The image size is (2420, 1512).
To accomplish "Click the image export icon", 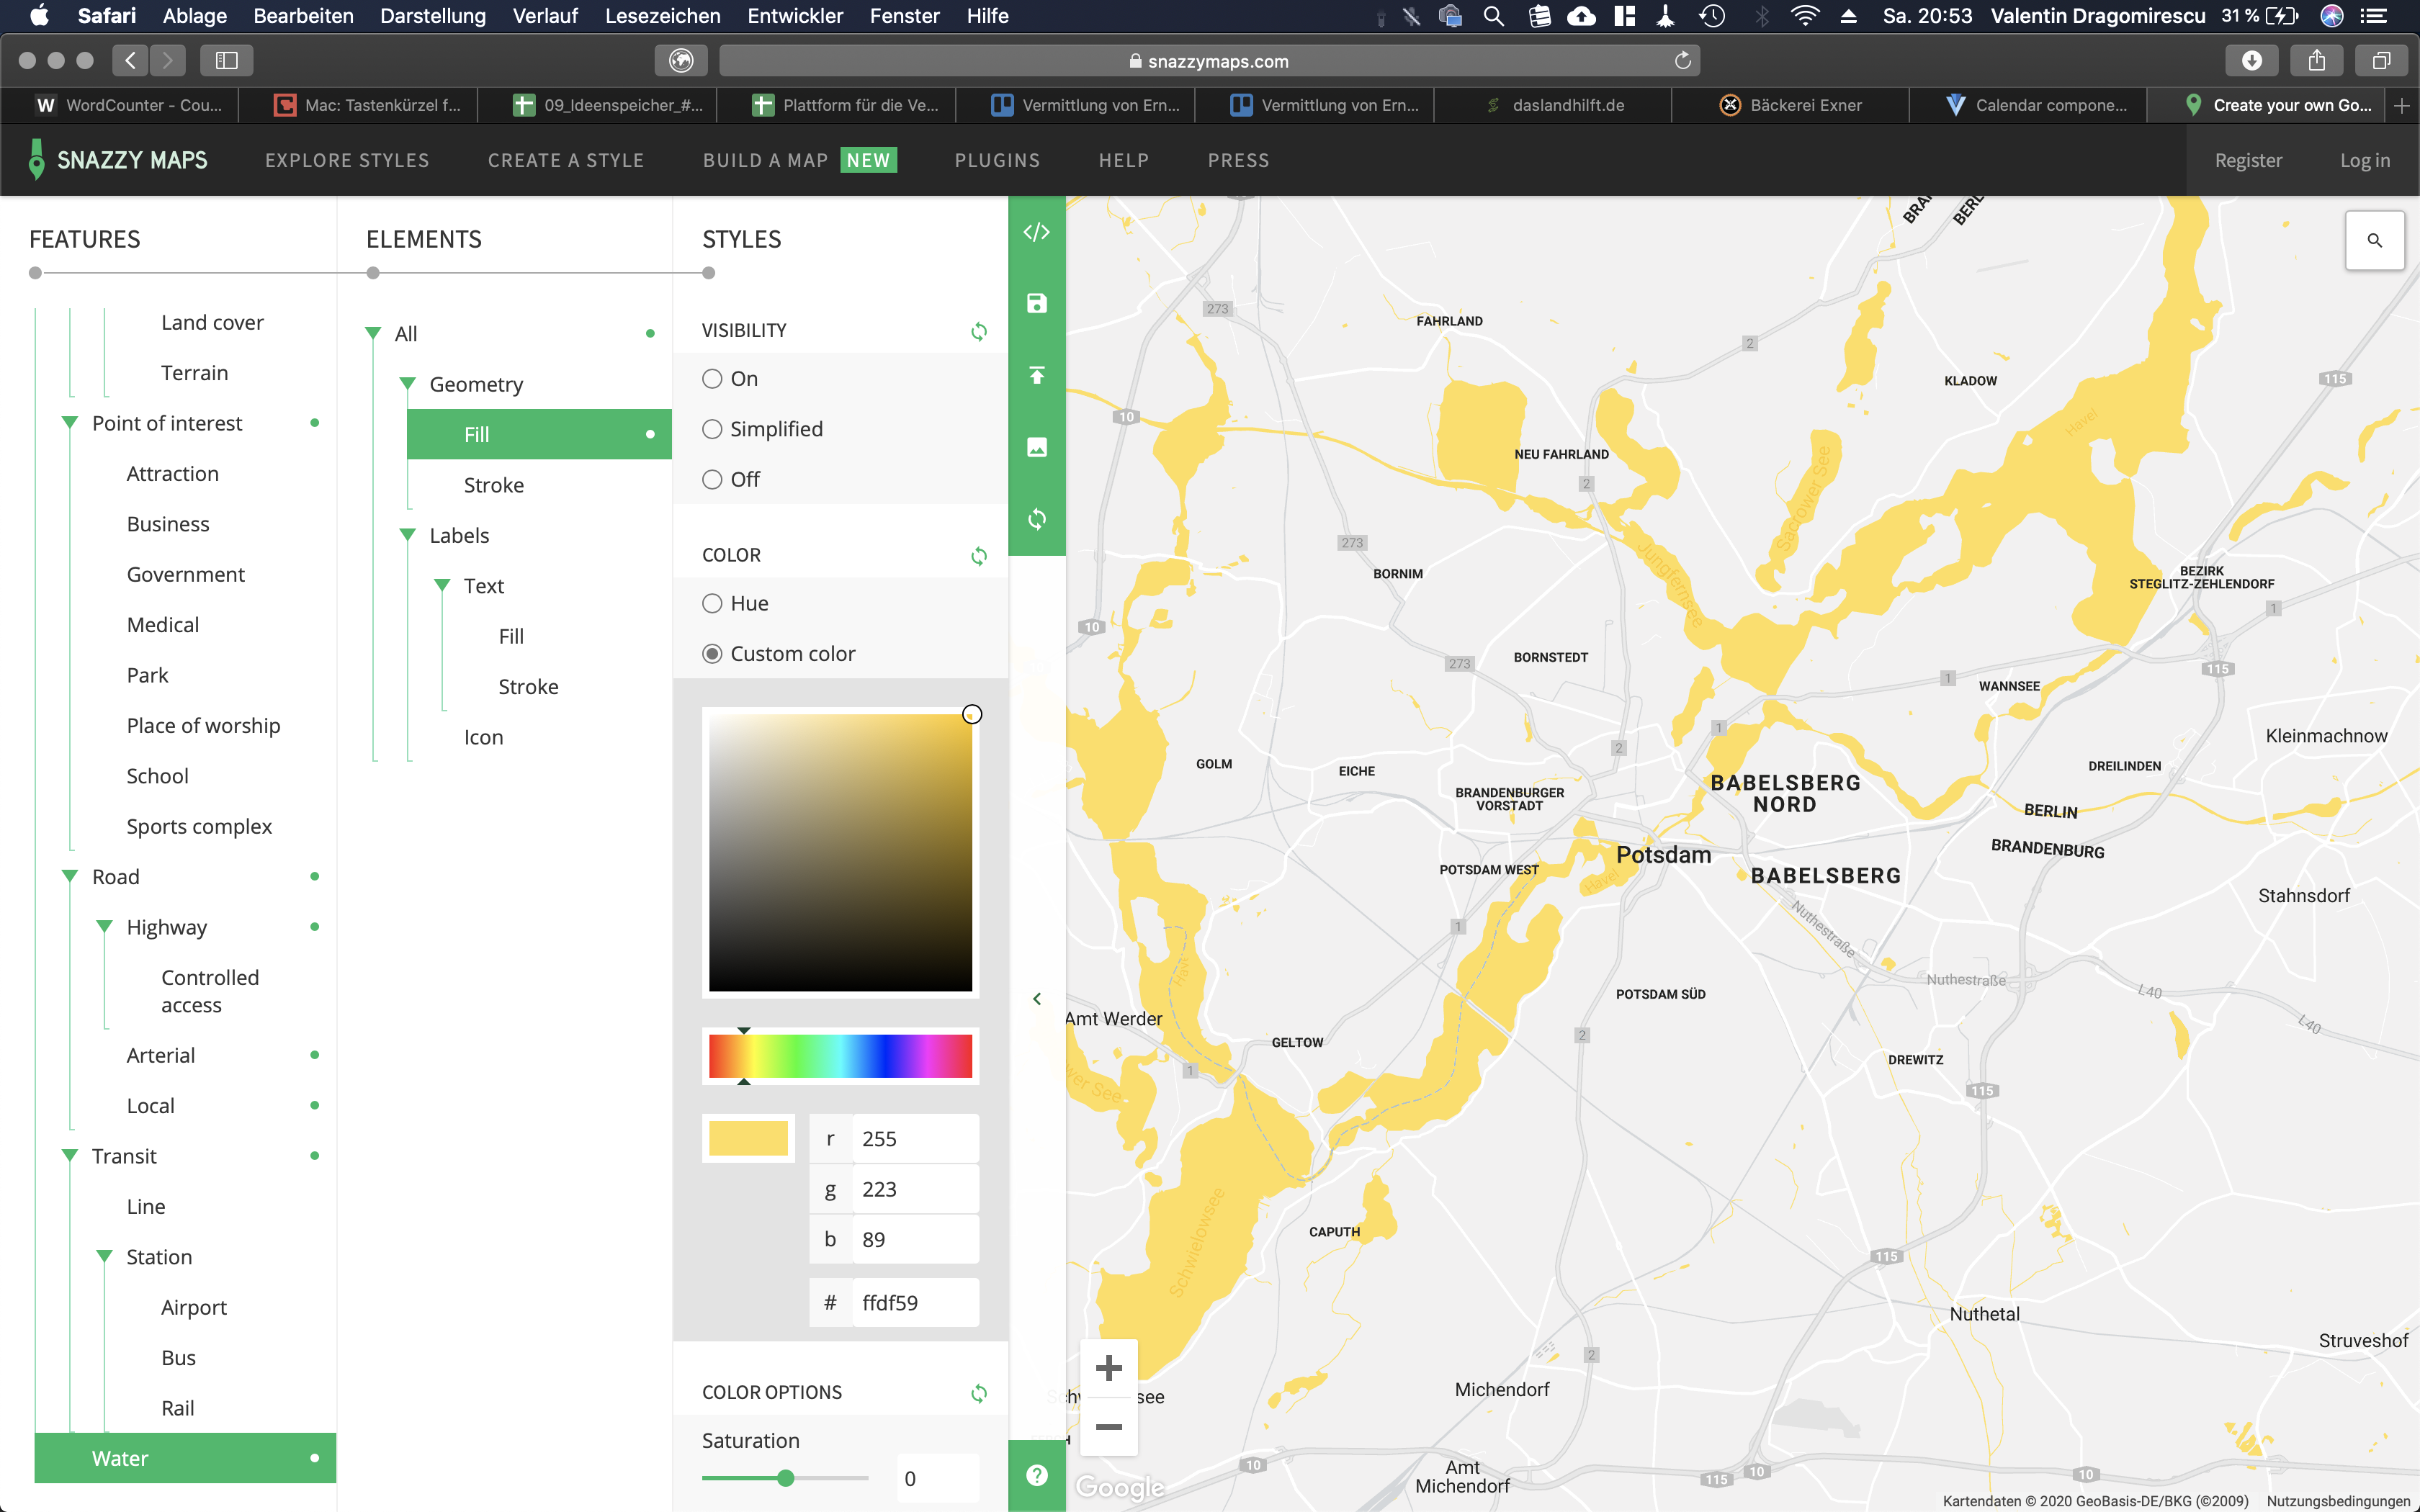I will tap(1037, 447).
